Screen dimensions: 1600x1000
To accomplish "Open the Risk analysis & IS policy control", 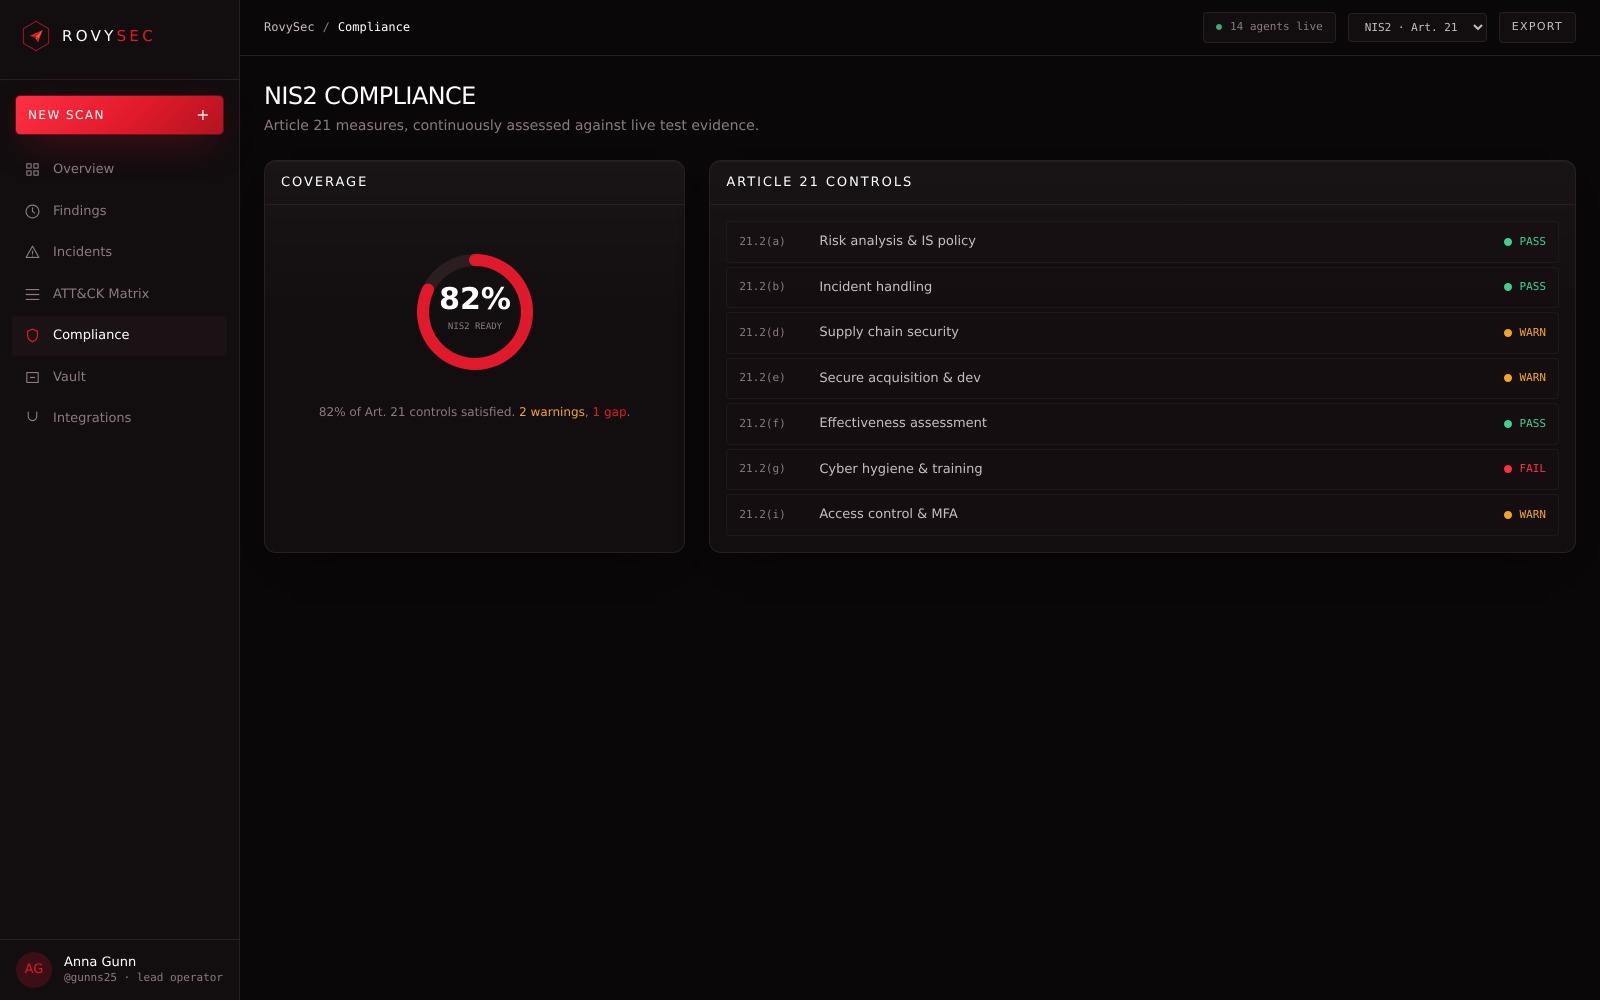I will (x=1142, y=242).
